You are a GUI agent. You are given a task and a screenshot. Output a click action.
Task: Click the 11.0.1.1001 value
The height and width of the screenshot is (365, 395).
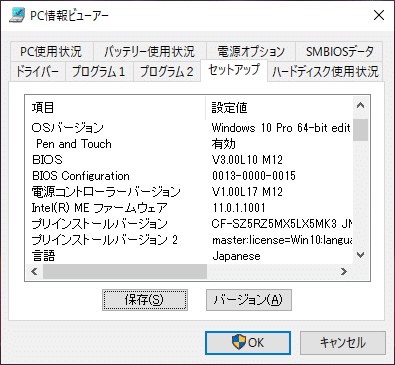pos(239,208)
